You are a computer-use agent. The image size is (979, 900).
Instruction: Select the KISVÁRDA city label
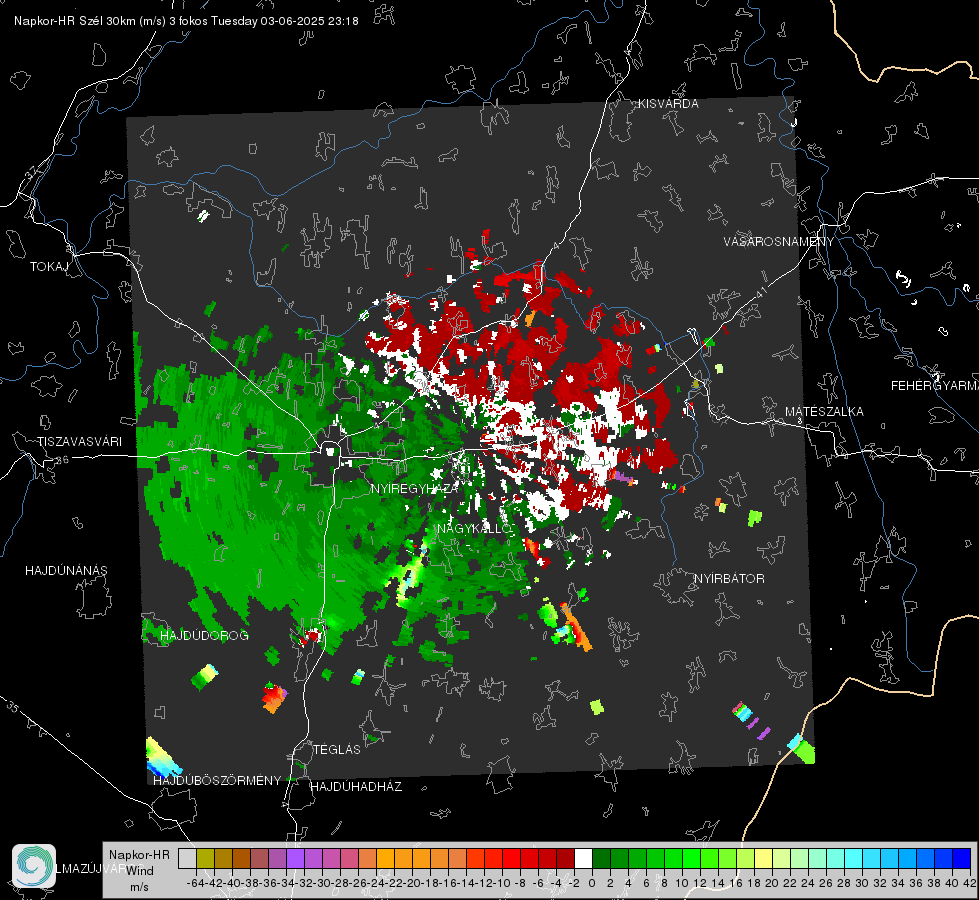(x=668, y=104)
